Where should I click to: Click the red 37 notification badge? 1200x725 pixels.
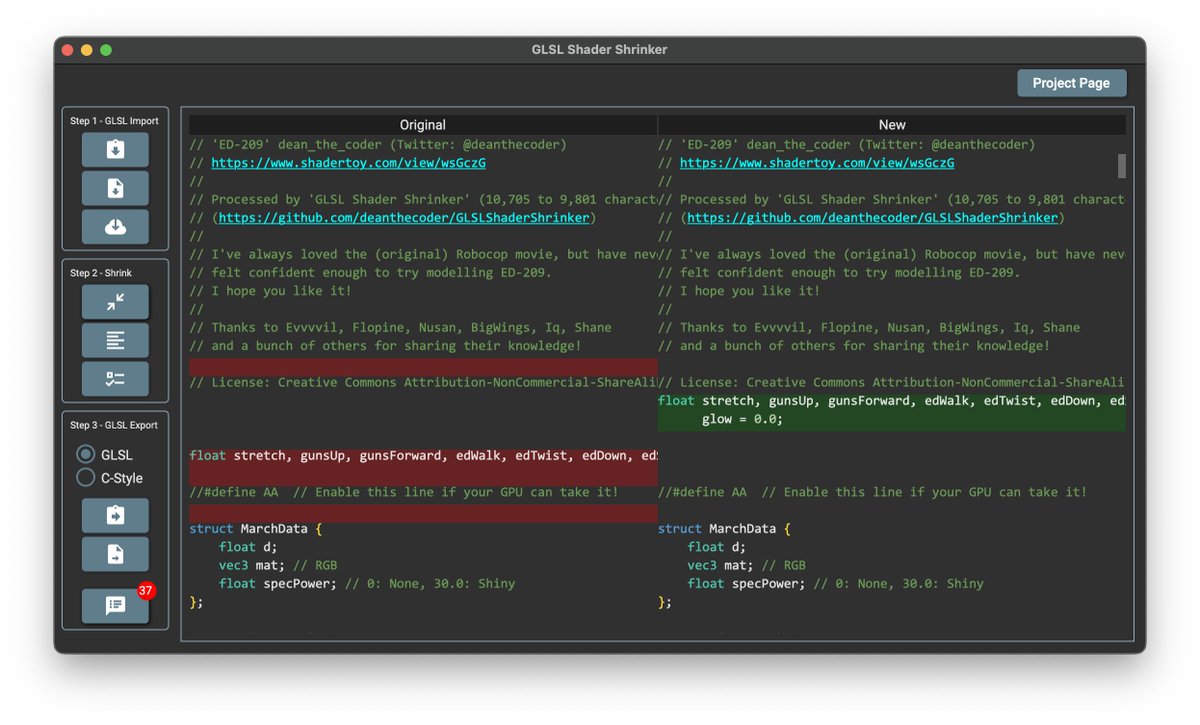(146, 591)
